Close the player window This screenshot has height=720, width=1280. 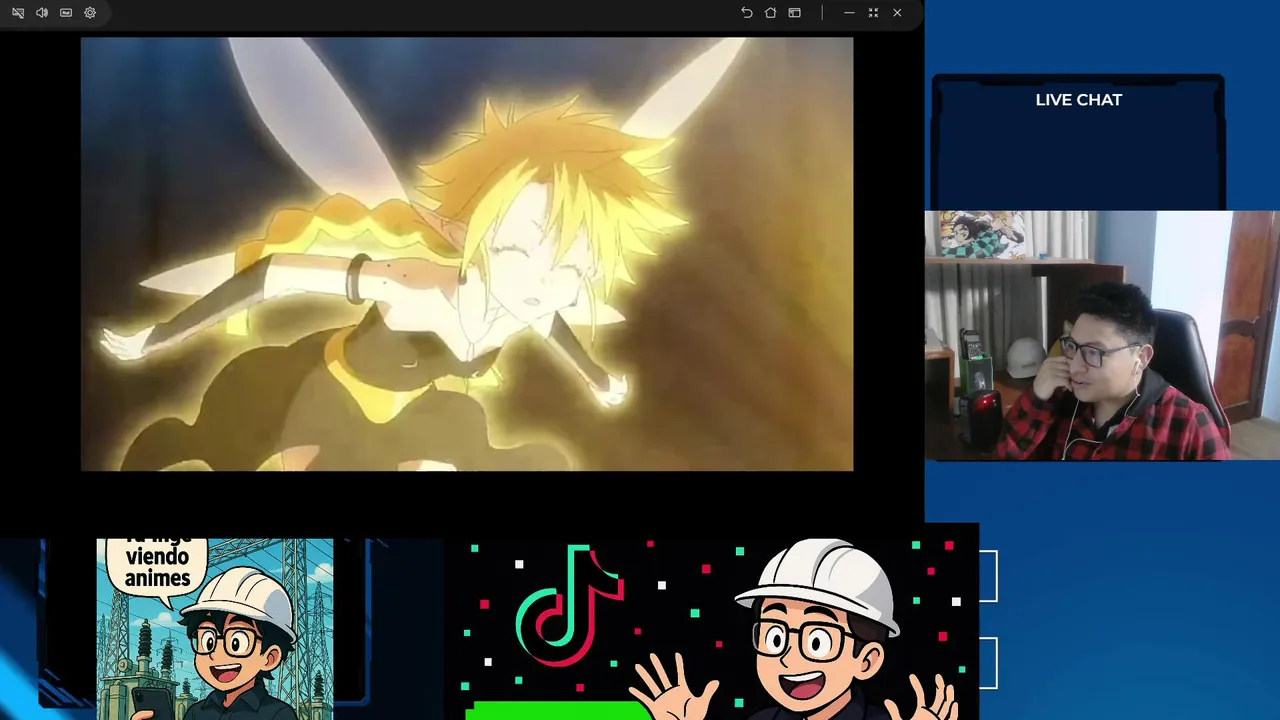(897, 13)
